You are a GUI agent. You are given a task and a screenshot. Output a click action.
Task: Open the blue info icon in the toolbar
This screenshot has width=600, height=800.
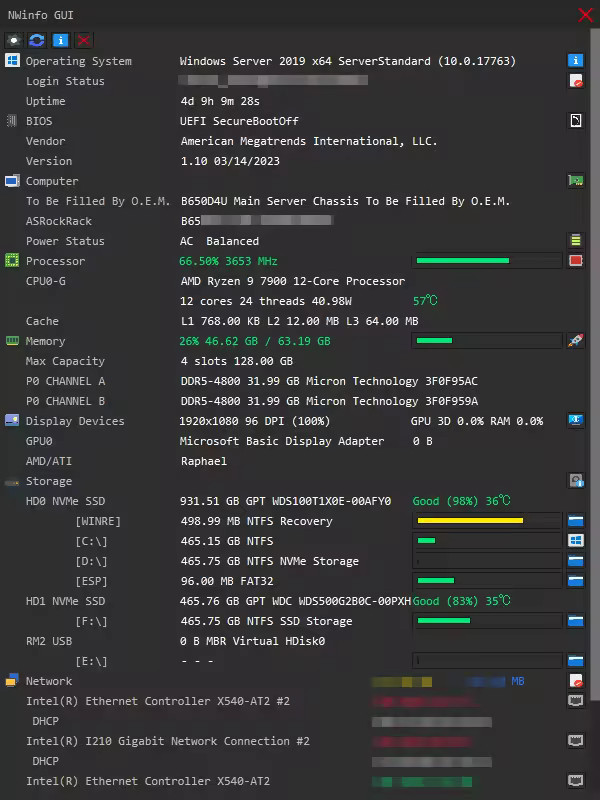click(x=60, y=40)
